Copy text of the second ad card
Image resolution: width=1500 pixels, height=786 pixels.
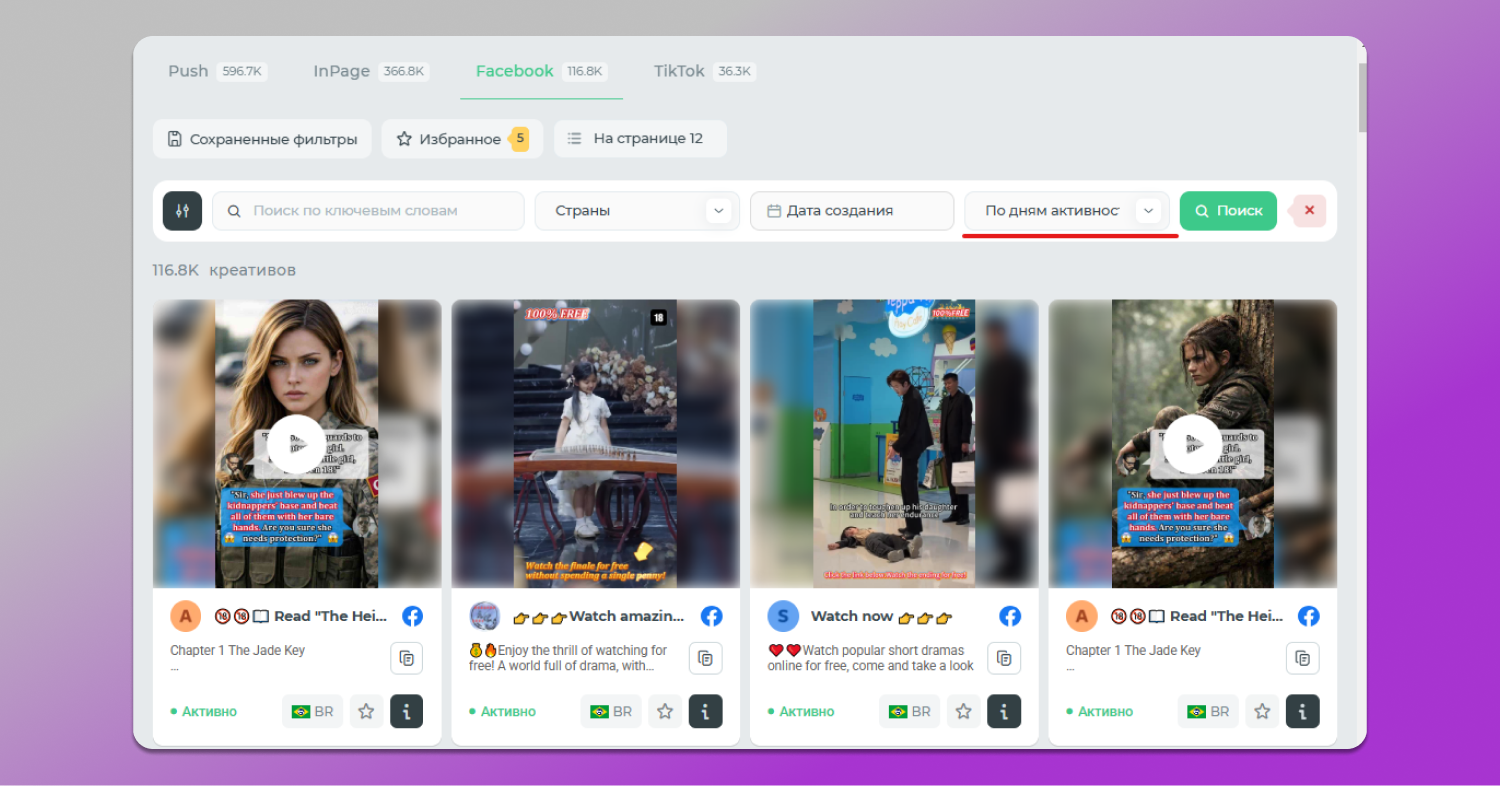tap(705, 658)
